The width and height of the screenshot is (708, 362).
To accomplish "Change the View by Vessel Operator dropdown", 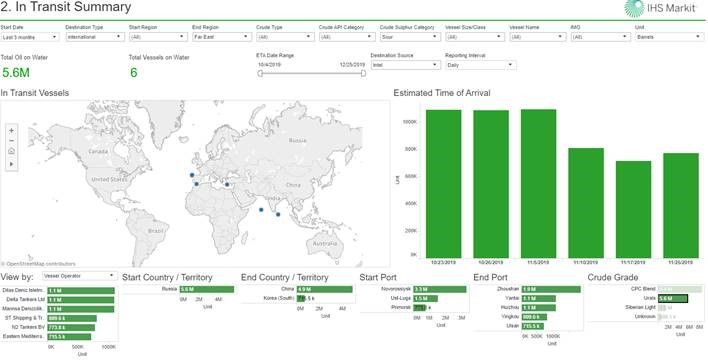I will coord(79,275).
